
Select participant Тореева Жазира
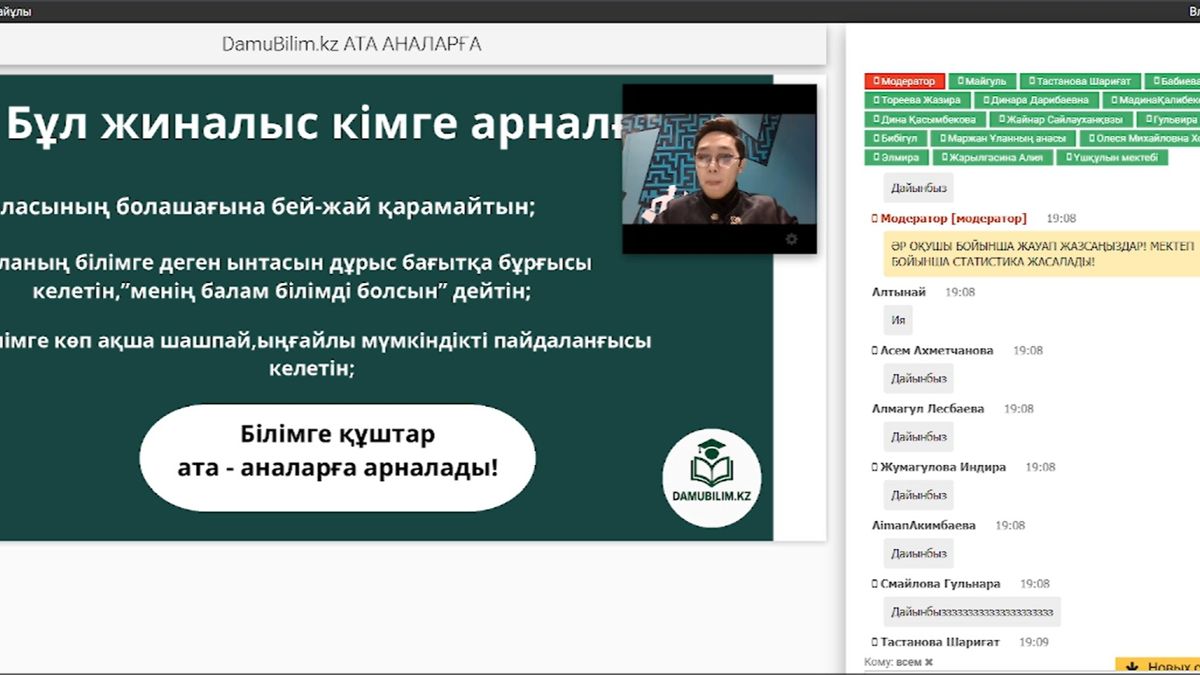918,99
